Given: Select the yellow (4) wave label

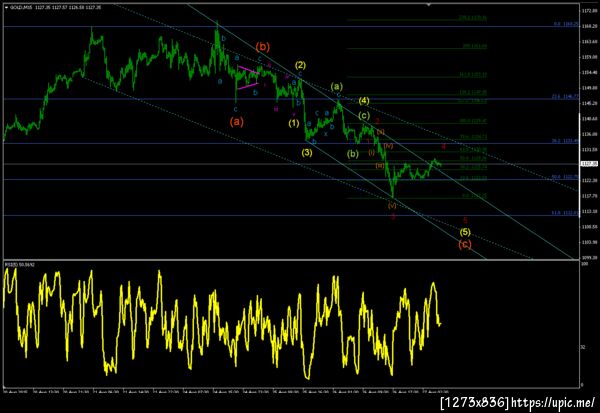Looking at the screenshot, I should pyautogui.click(x=364, y=101).
